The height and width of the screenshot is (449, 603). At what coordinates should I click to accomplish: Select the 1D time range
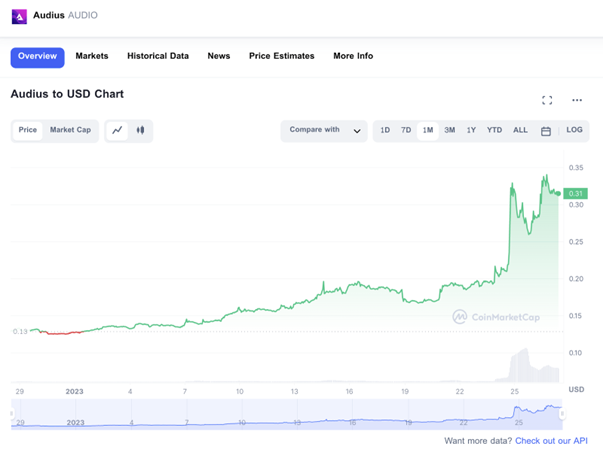point(385,131)
